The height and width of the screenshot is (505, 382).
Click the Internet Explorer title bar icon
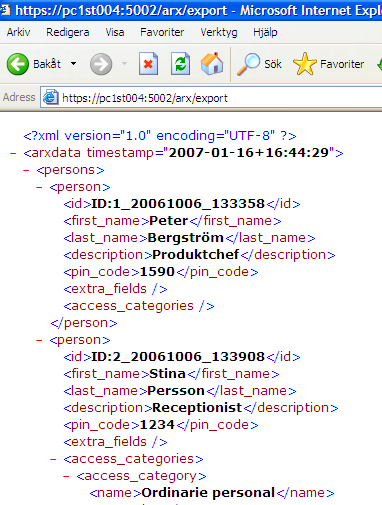pos(5,10)
